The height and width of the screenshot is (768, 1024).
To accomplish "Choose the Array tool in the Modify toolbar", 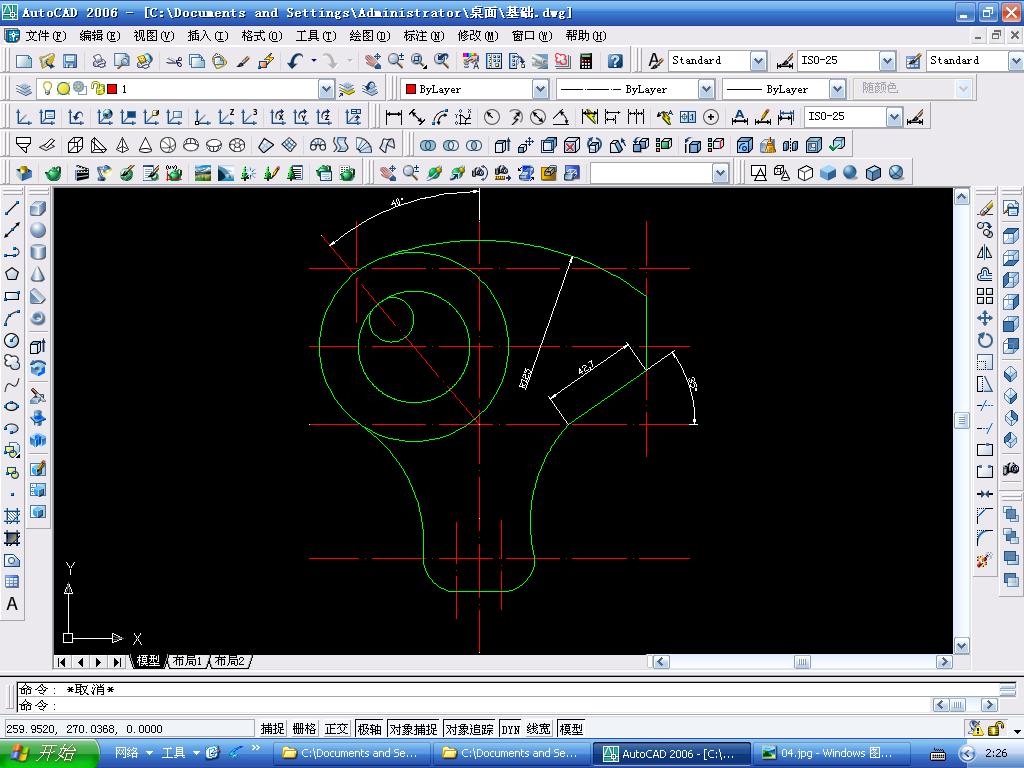I will pos(985,296).
